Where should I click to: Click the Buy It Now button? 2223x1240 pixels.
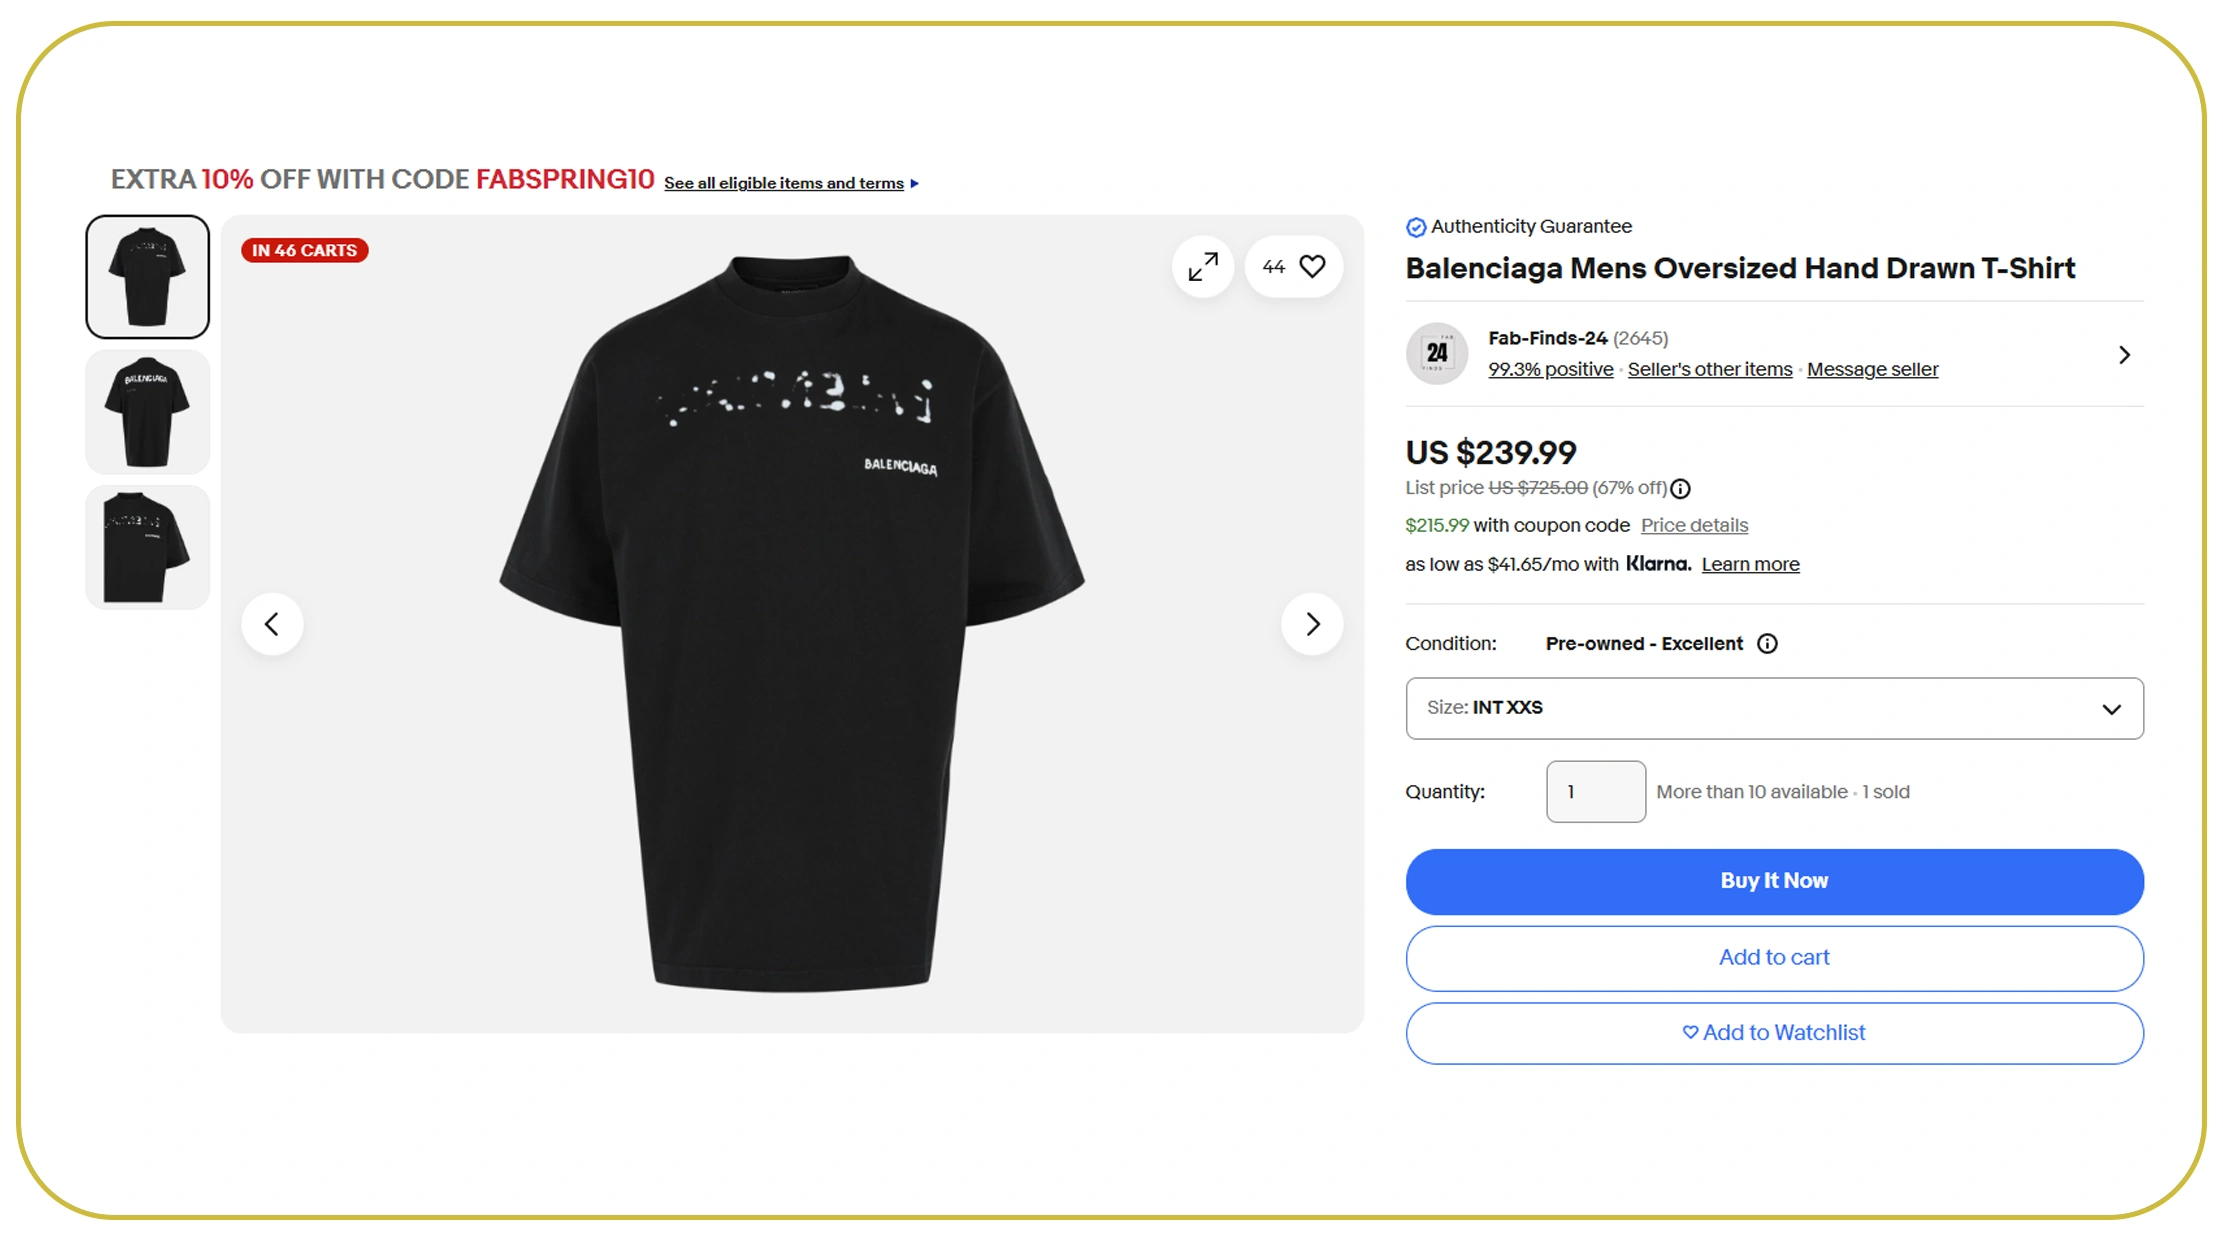tap(1774, 881)
